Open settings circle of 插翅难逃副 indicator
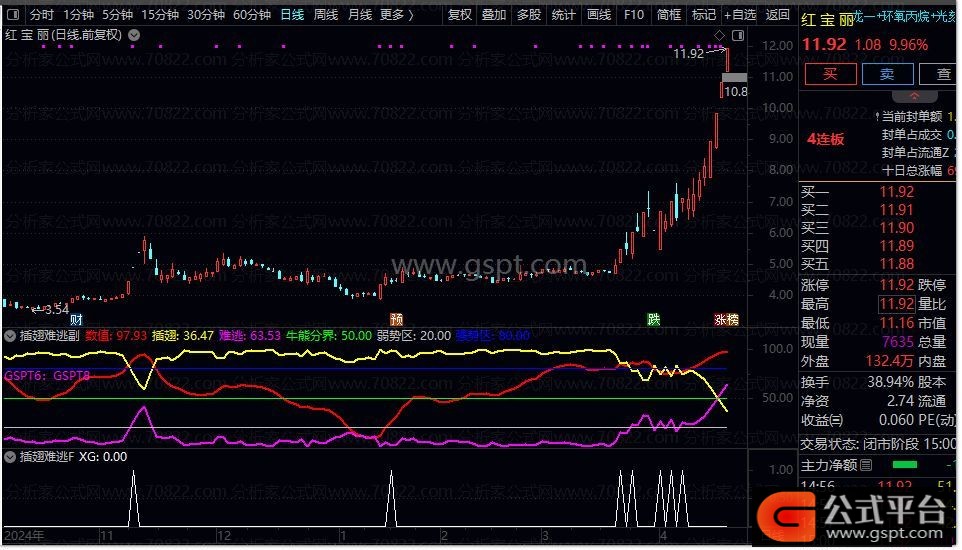Viewport: 962px width, 550px height. click(10, 336)
